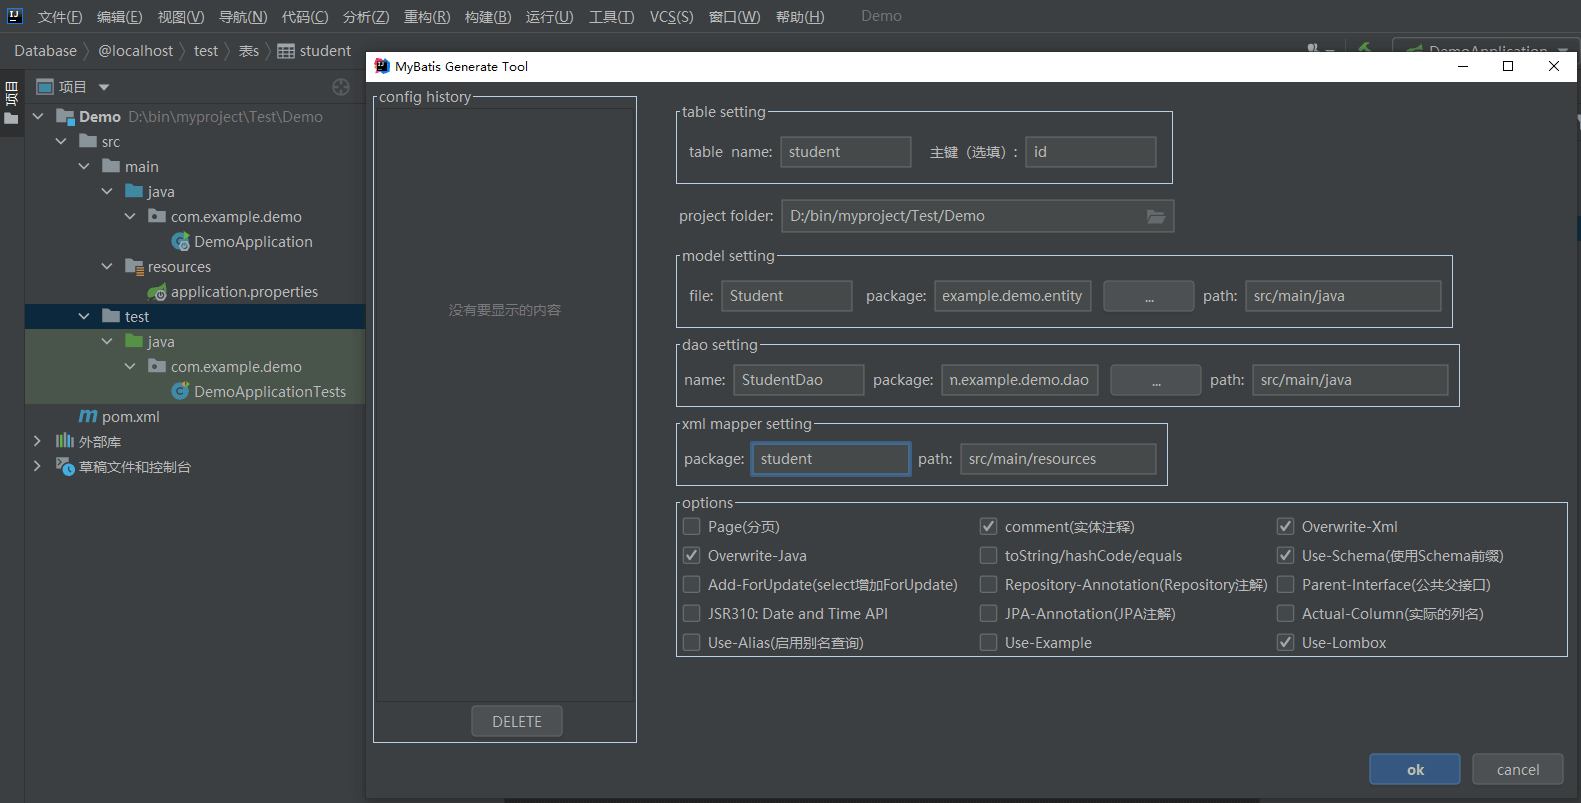Click the IntelliJ logo in the top-left corner
The height and width of the screenshot is (803, 1581).
click(x=15, y=16)
